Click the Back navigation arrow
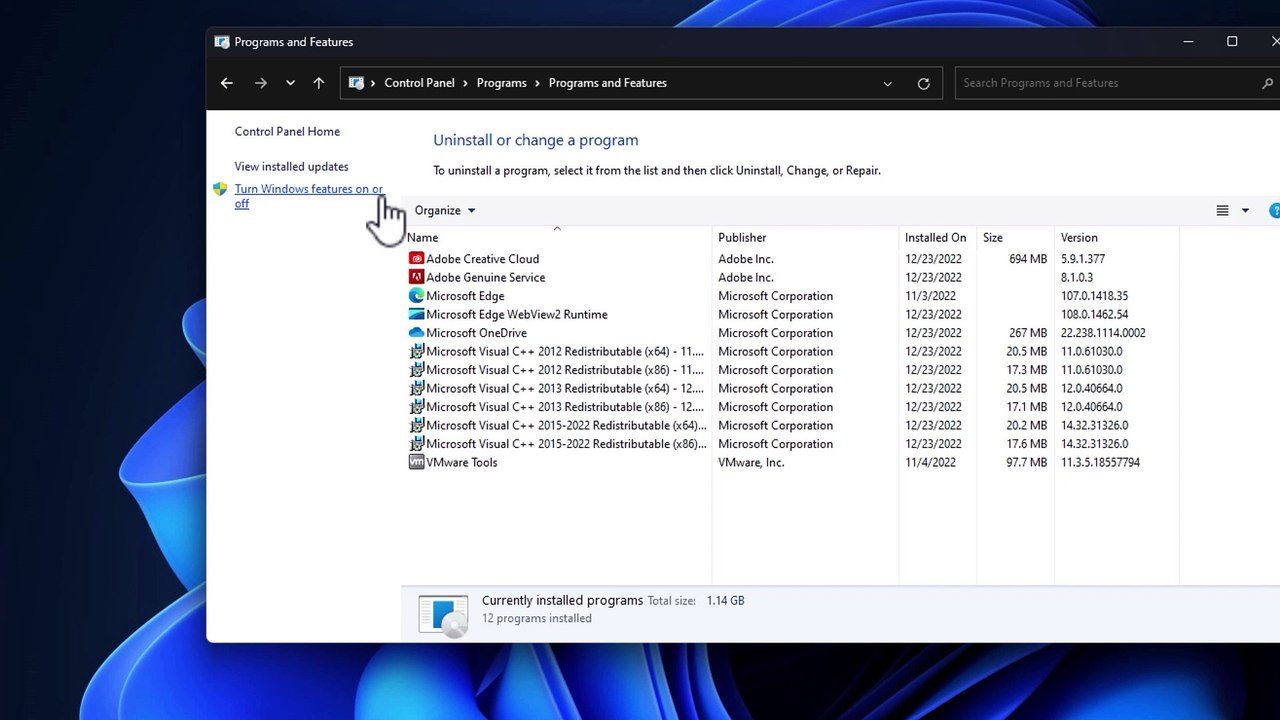This screenshot has height=720, width=1280. [227, 83]
